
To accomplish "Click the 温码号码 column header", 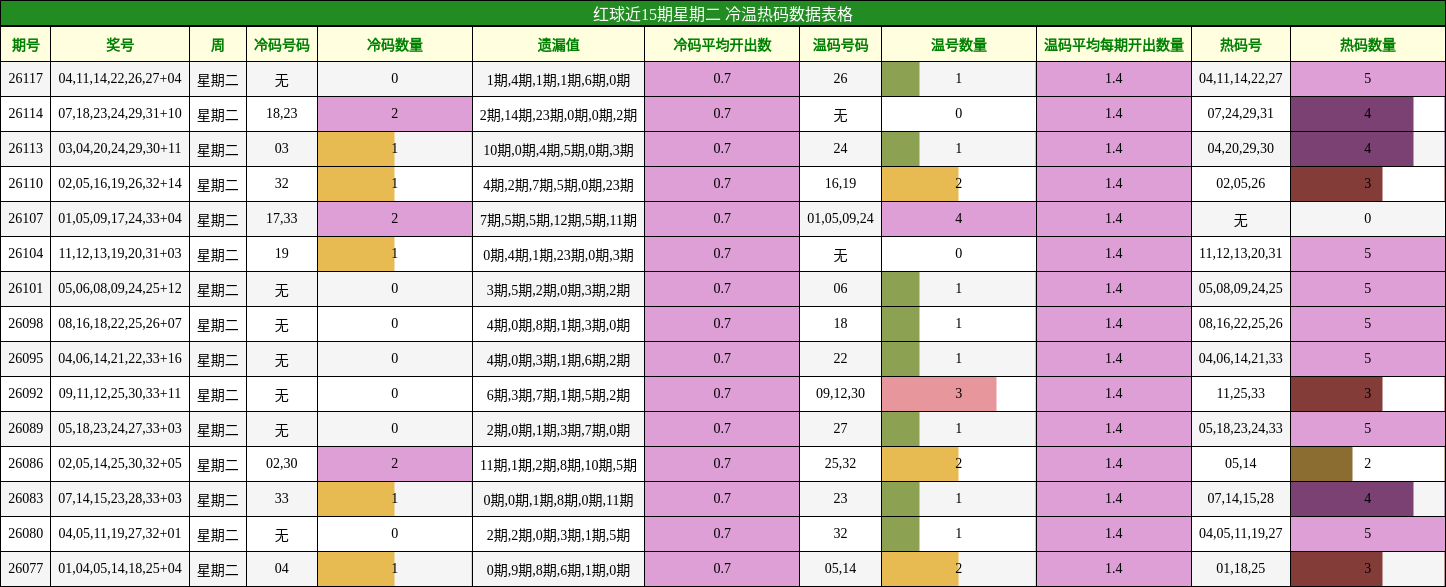I will tap(840, 45).
